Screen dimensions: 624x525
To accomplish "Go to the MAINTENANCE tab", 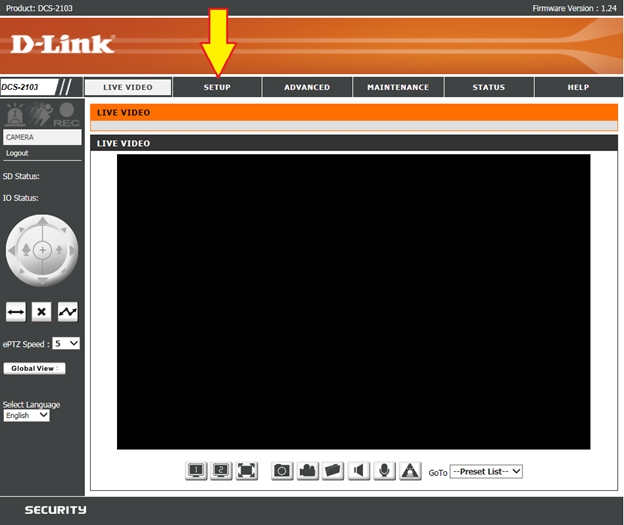I will point(398,87).
